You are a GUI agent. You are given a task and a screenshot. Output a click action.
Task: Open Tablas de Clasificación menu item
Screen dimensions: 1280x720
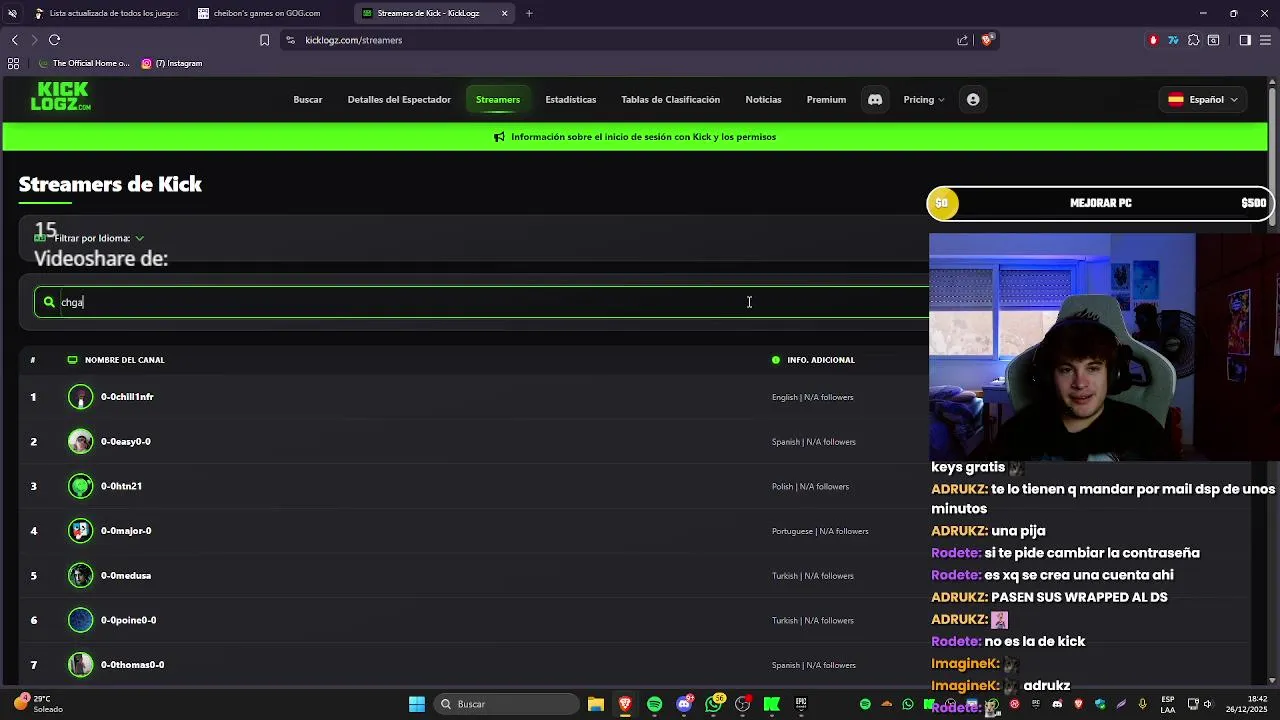(x=671, y=100)
